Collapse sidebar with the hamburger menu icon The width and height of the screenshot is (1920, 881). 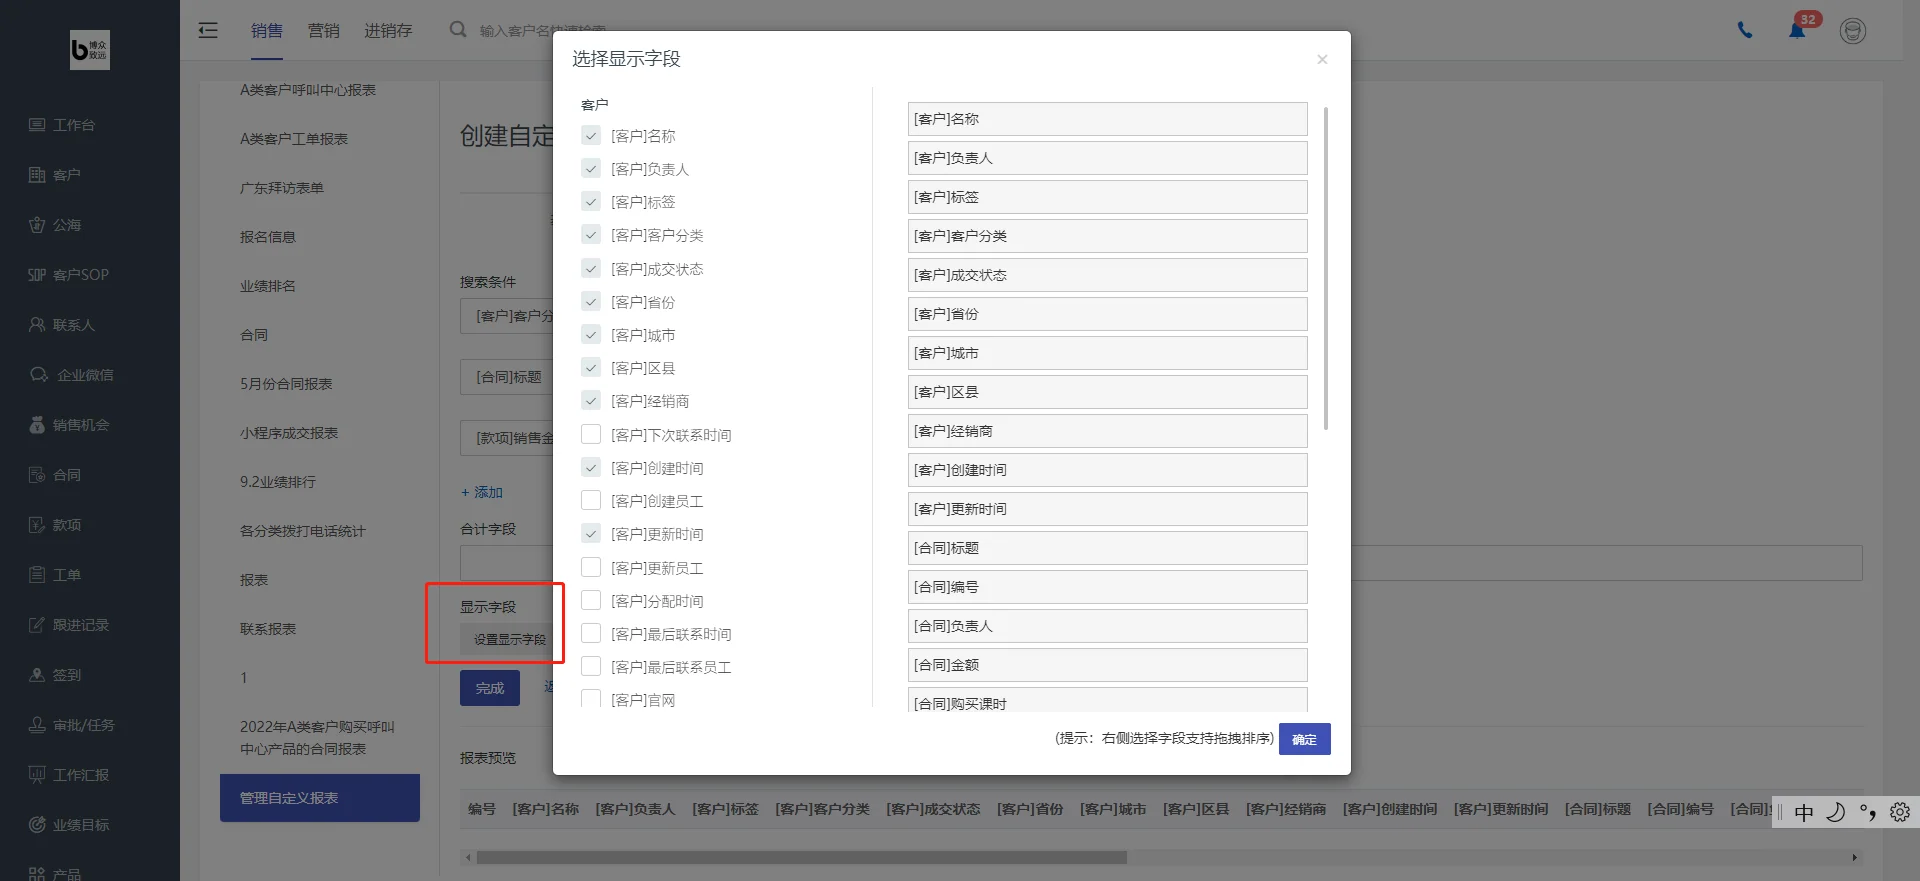click(208, 30)
